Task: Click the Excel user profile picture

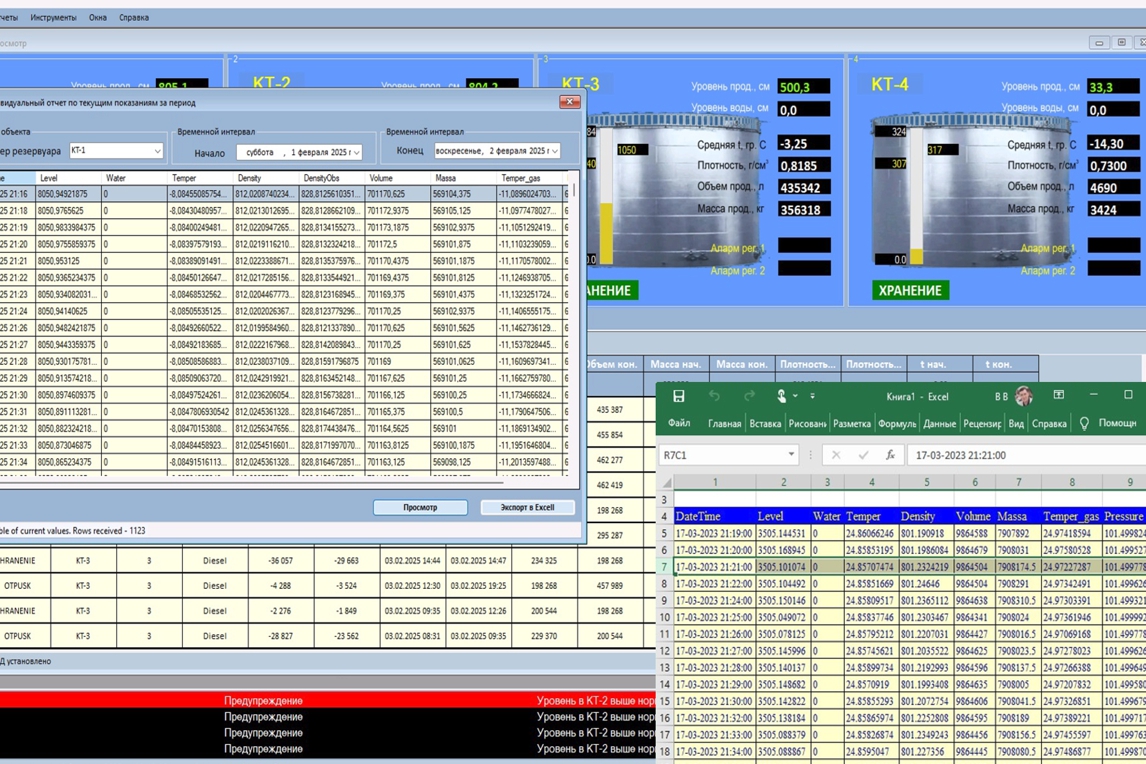Action: tap(1023, 397)
